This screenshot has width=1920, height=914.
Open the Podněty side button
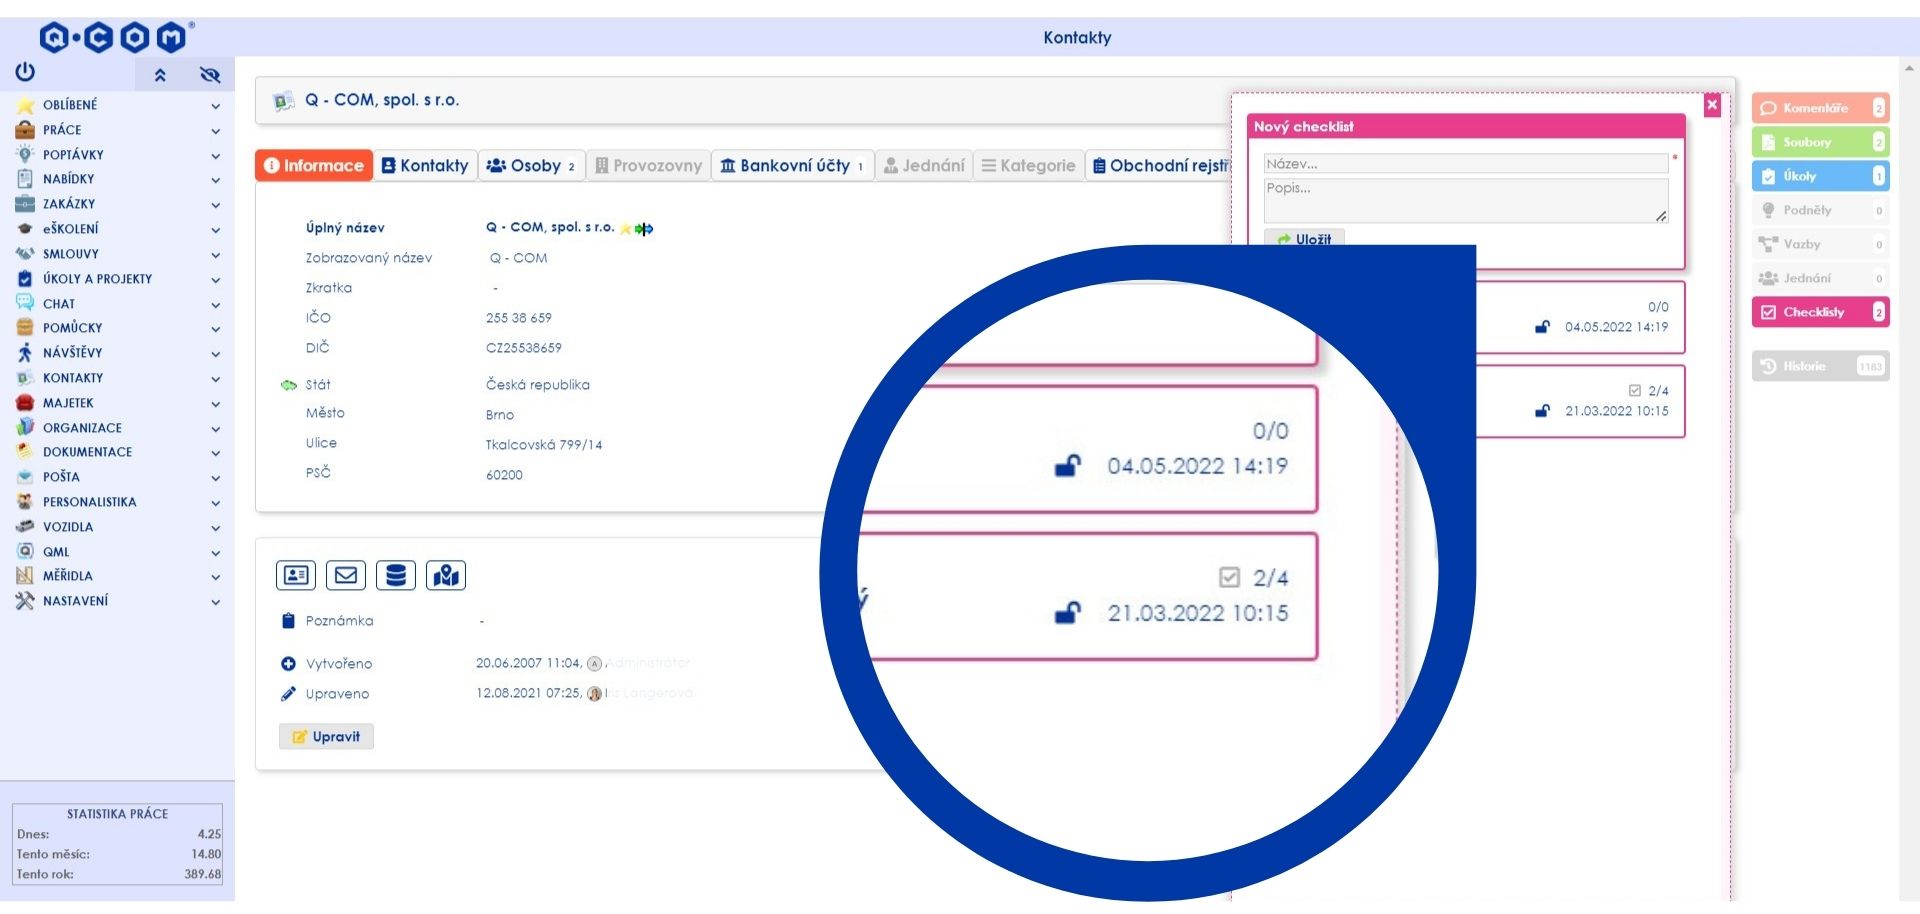(1820, 210)
